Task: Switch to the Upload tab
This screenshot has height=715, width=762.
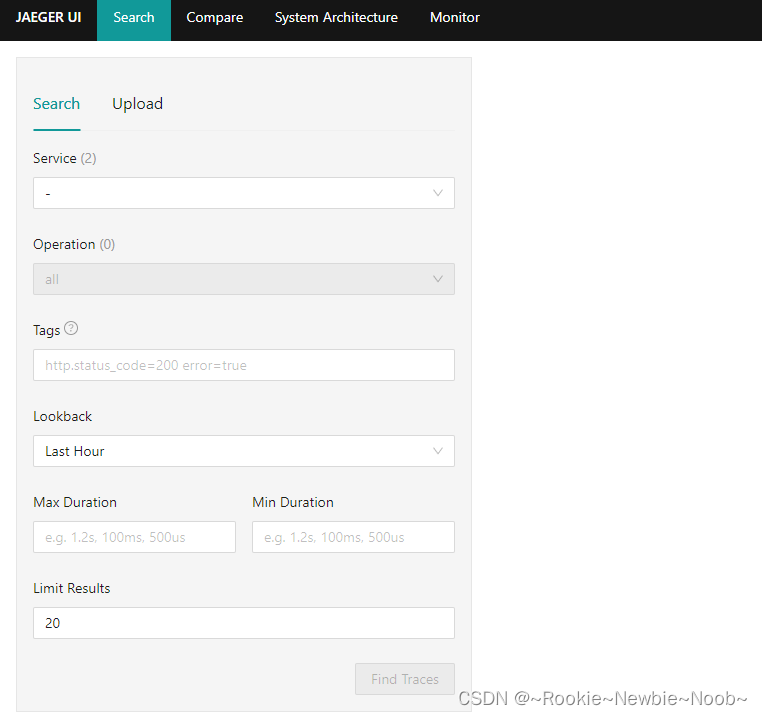Action: click(137, 104)
